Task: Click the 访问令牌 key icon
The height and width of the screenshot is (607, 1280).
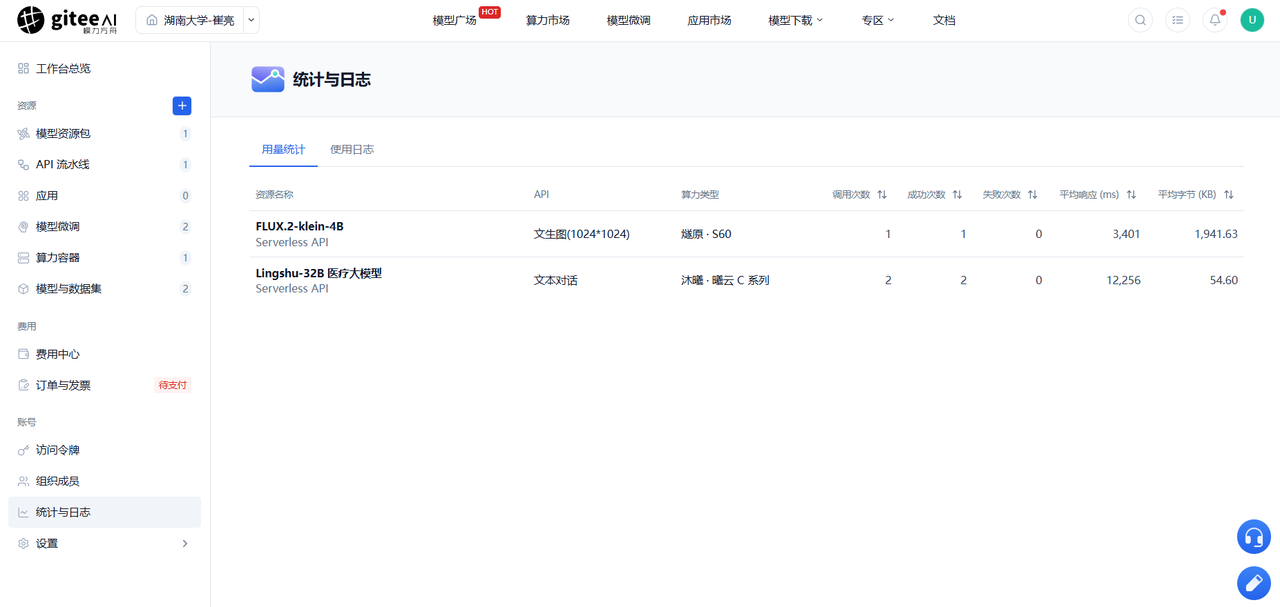Action: (23, 451)
